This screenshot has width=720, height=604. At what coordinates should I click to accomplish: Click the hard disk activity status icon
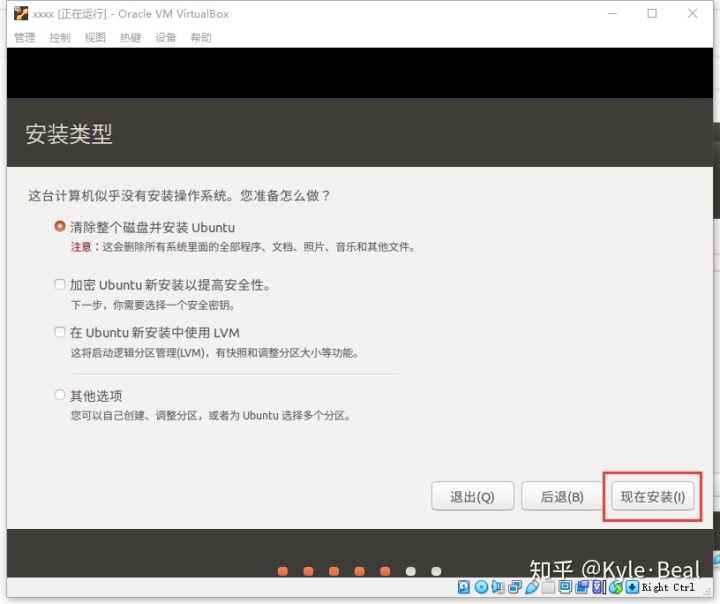point(464,587)
